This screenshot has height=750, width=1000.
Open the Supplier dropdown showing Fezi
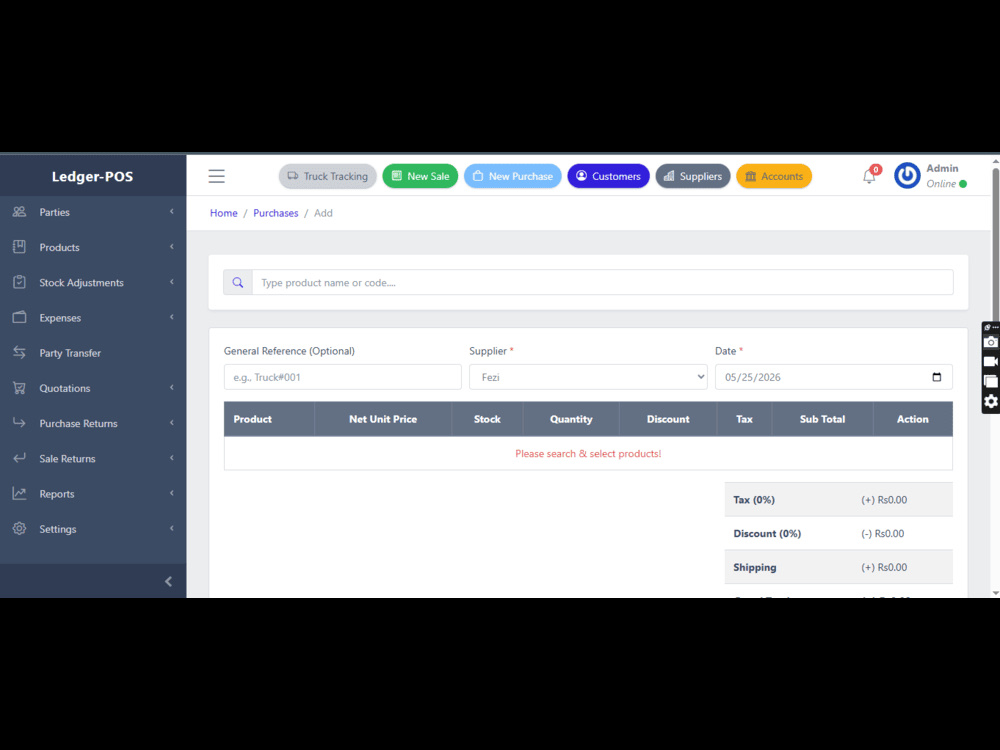point(588,377)
